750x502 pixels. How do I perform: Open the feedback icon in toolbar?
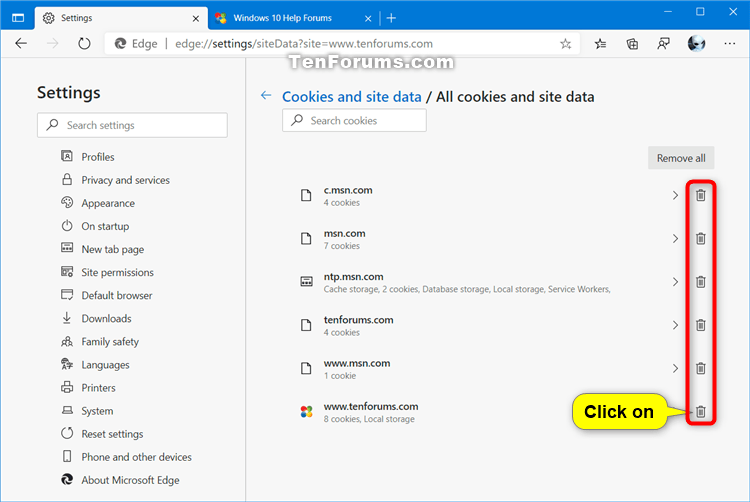coord(663,44)
